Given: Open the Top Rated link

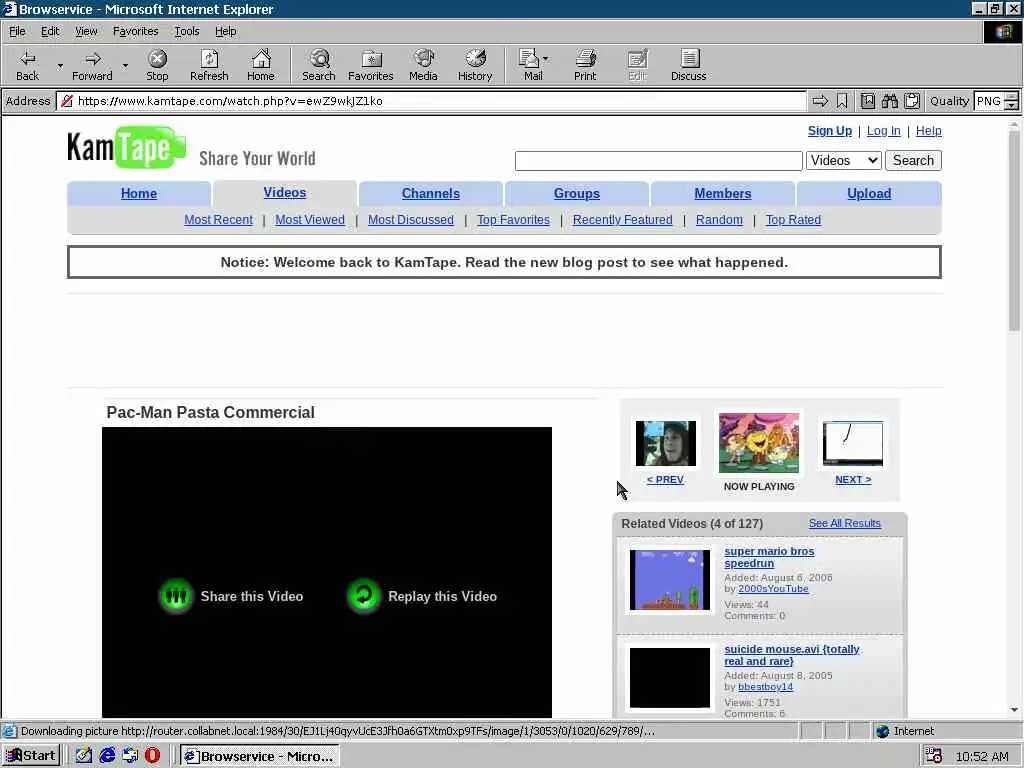Looking at the screenshot, I should coord(793,219).
